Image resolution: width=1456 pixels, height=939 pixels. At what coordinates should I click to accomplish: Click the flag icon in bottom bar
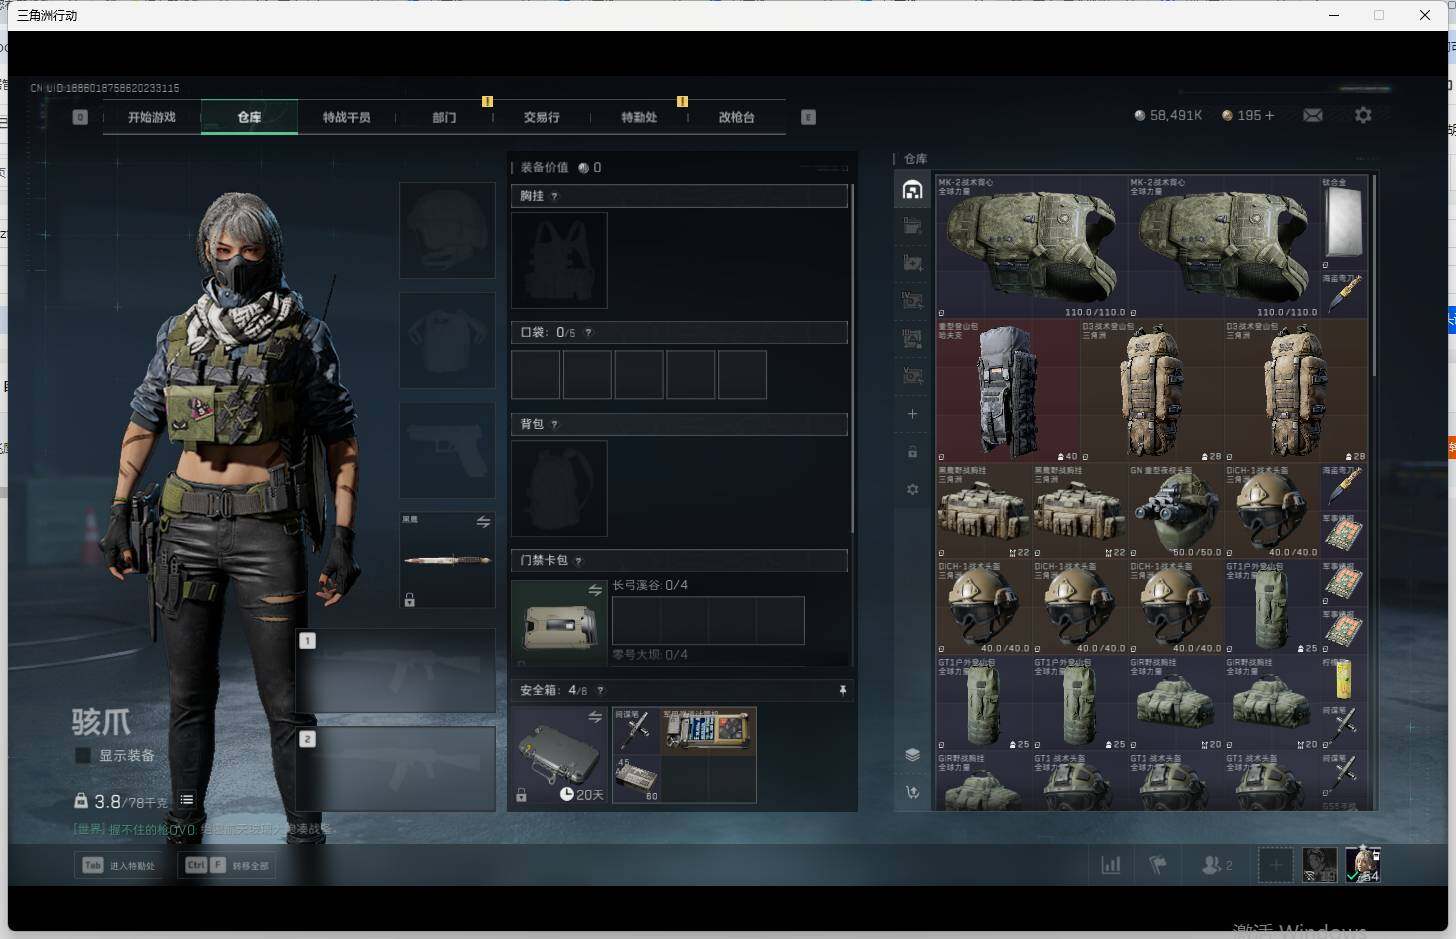pos(1158,865)
